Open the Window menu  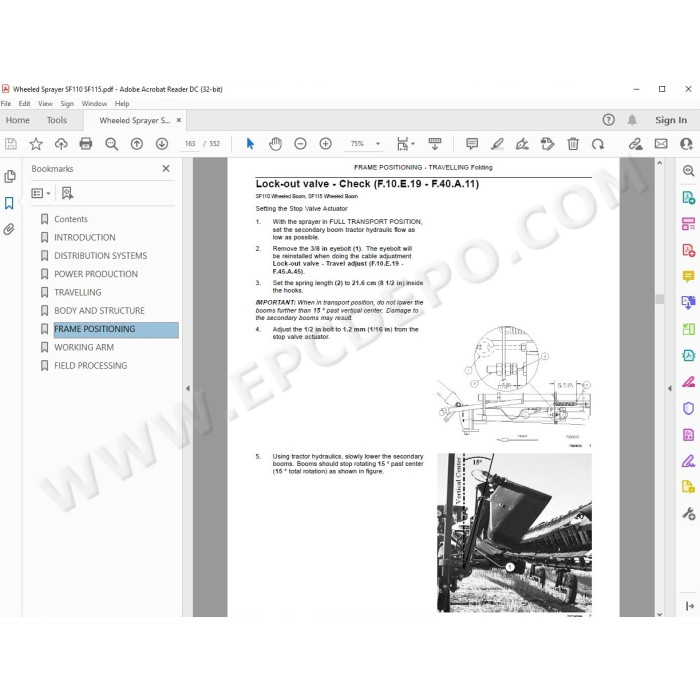(94, 104)
